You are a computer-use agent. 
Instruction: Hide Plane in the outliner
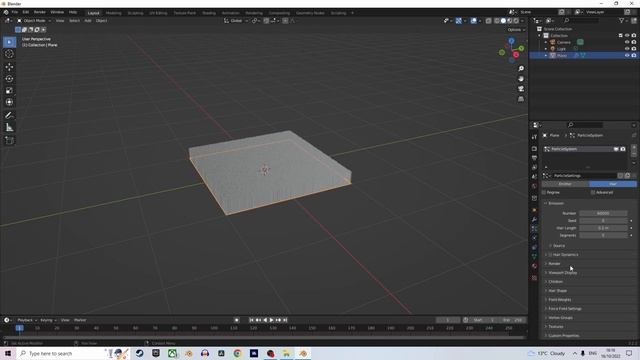pos(627,55)
